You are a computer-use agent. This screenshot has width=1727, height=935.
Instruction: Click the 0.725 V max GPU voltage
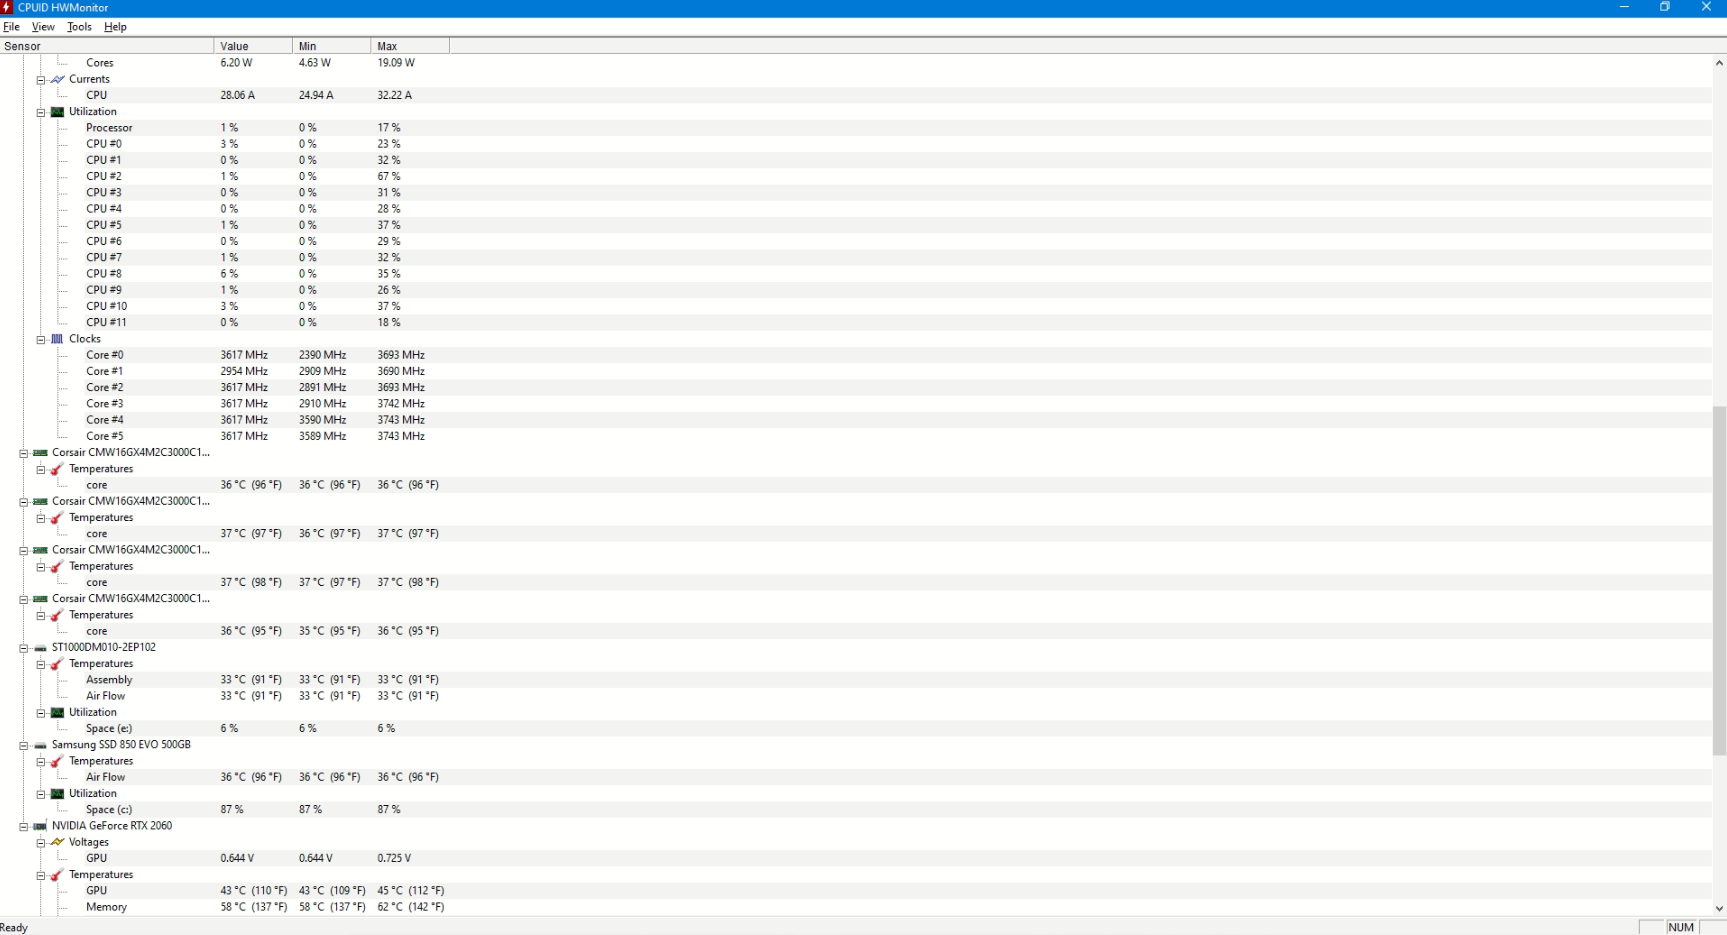point(394,859)
